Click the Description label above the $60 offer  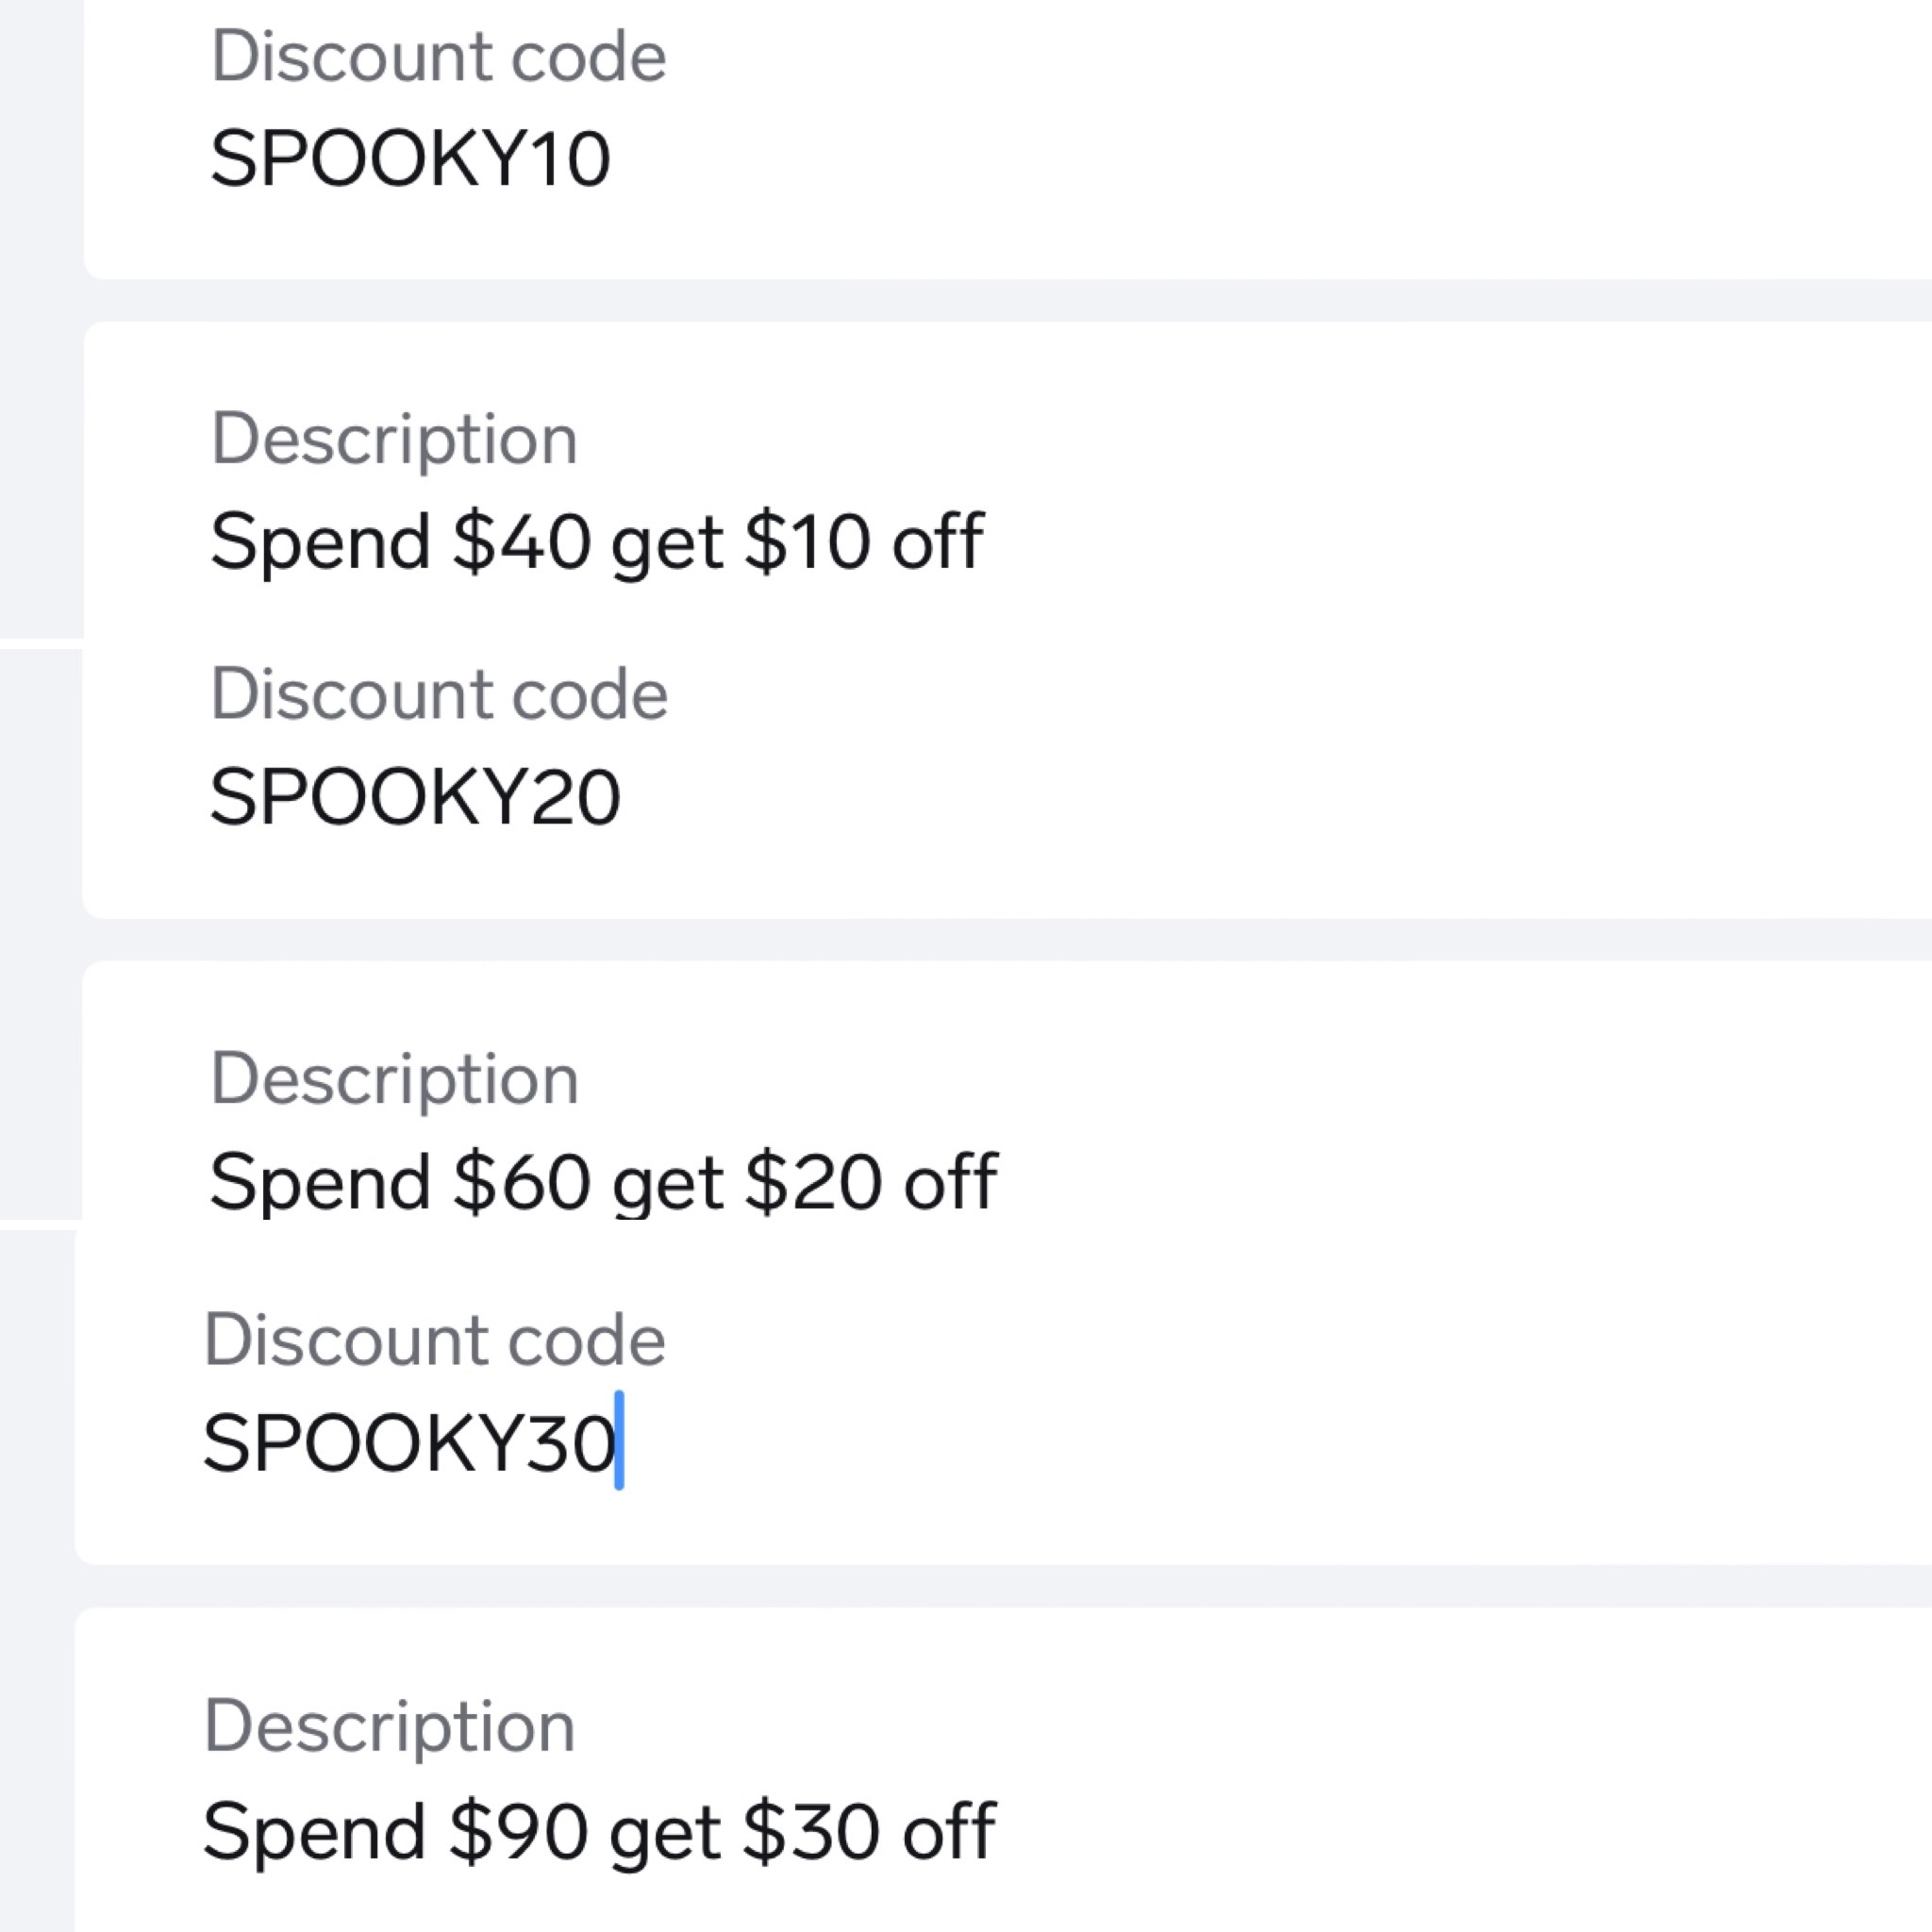pos(394,1079)
